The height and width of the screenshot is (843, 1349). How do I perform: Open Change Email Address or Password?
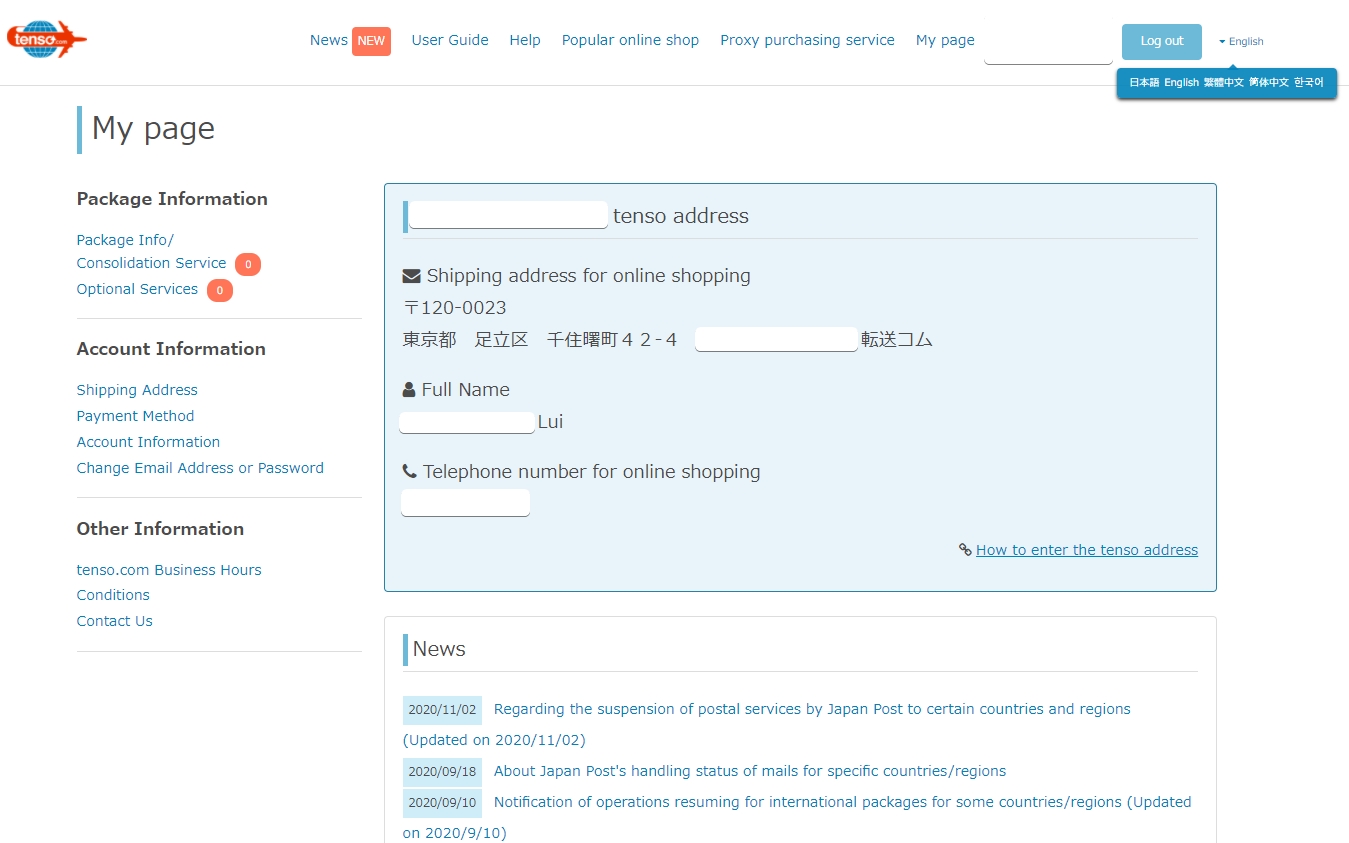(200, 468)
